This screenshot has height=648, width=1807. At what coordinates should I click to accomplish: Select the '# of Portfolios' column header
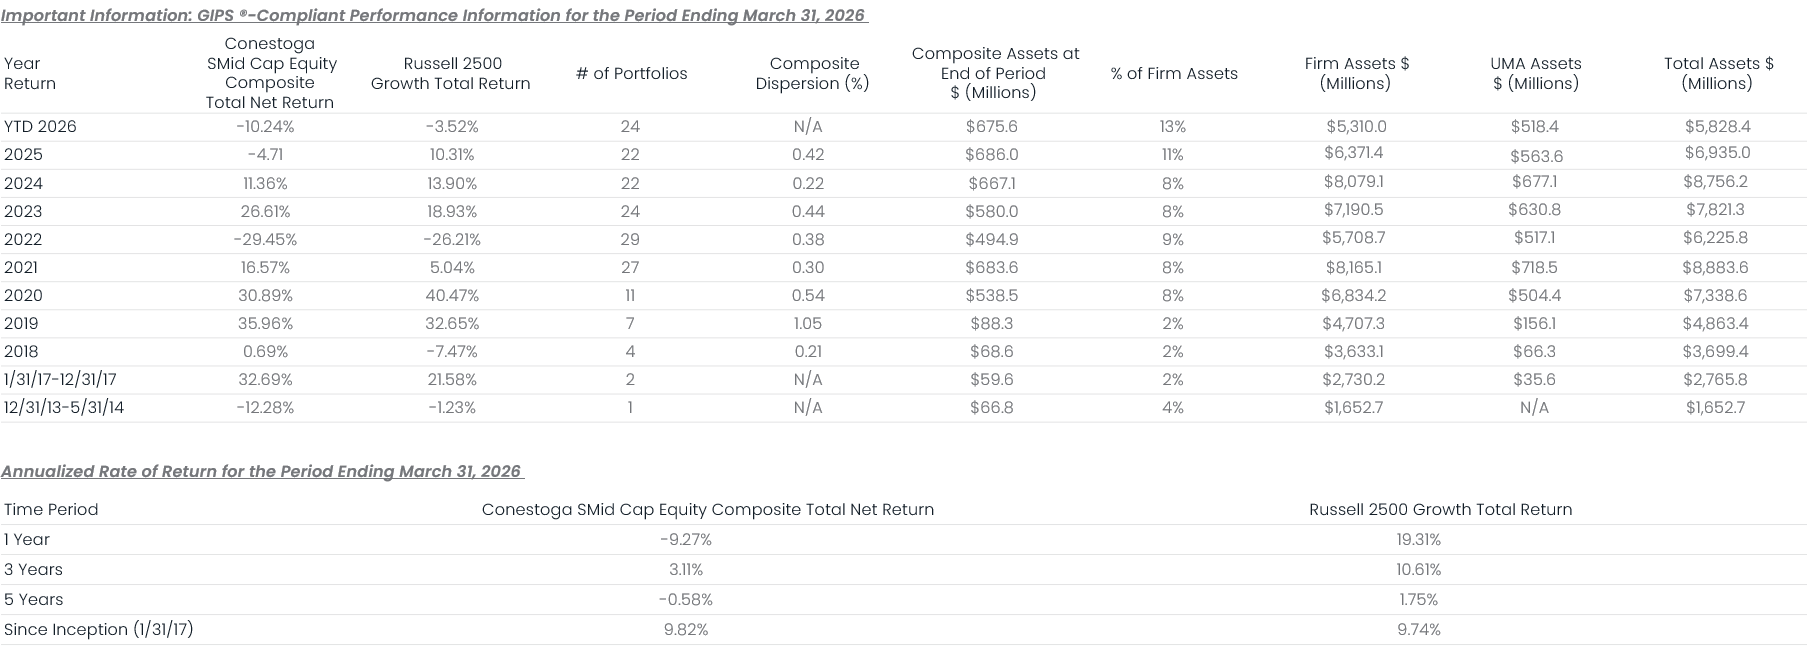click(x=631, y=73)
